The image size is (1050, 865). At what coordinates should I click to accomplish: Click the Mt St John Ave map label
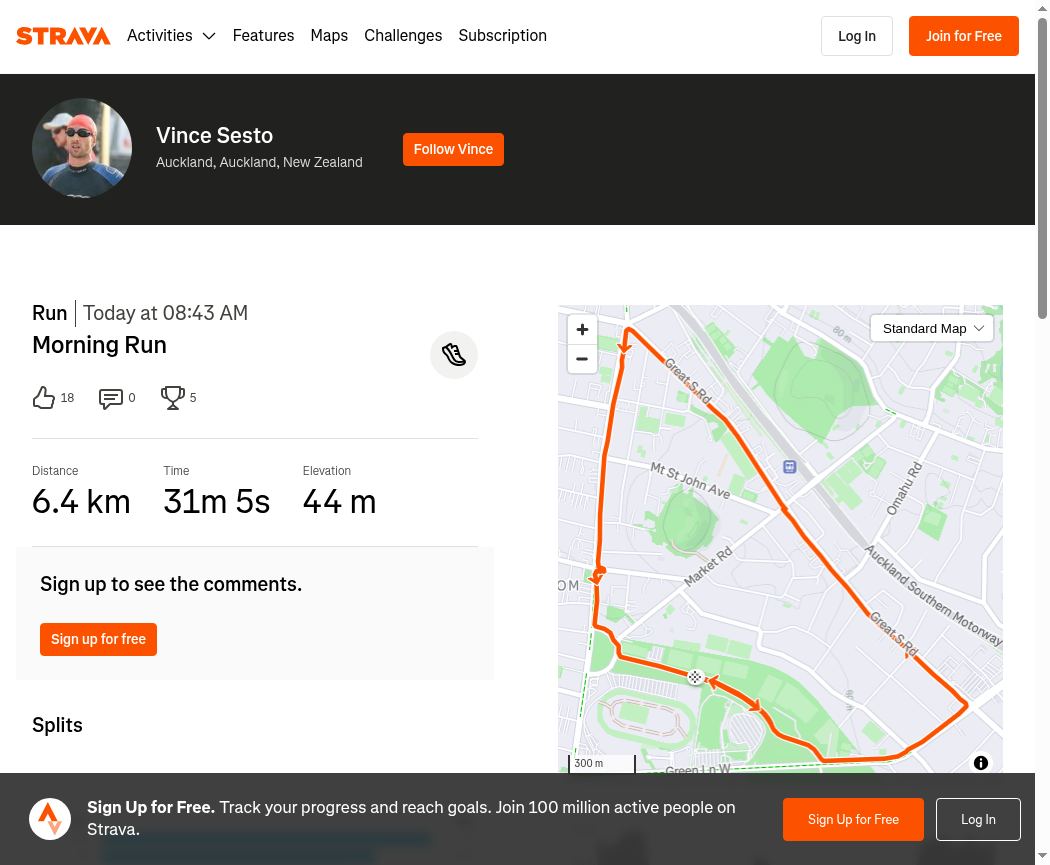(x=690, y=480)
